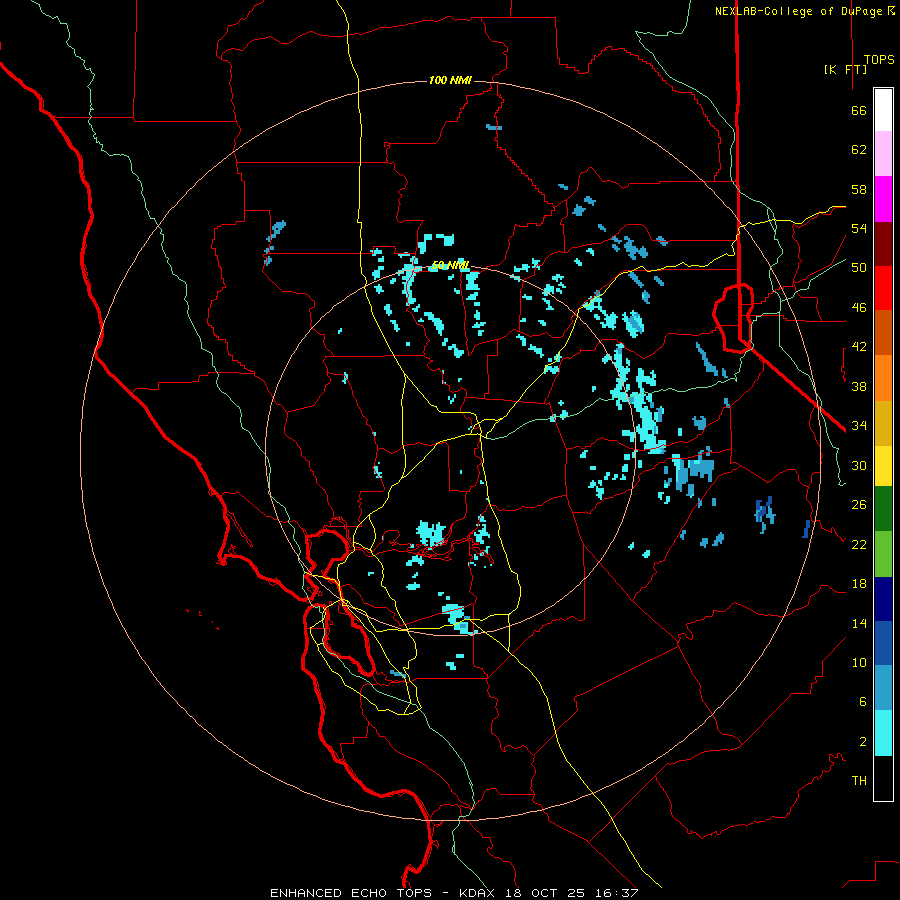Click the ENHANCED ECHO TOPS product title
The image size is (900, 900).
click(x=351, y=893)
